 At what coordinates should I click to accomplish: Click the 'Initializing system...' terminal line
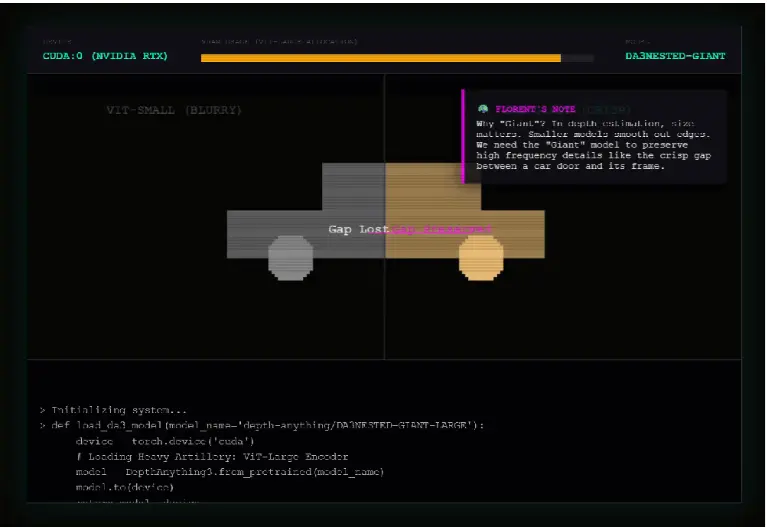click(112, 410)
